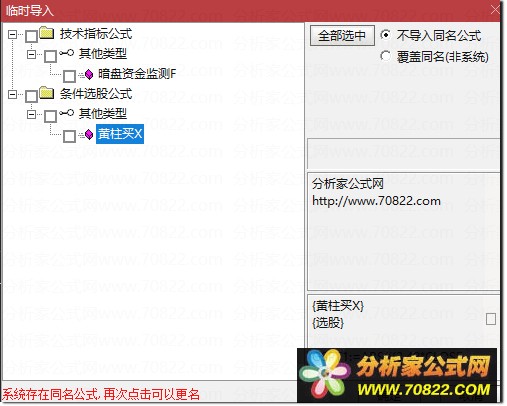507x406 pixels.
Task: Select the 覆盖同名(非系统) radio option
Action: click(x=385, y=56)
